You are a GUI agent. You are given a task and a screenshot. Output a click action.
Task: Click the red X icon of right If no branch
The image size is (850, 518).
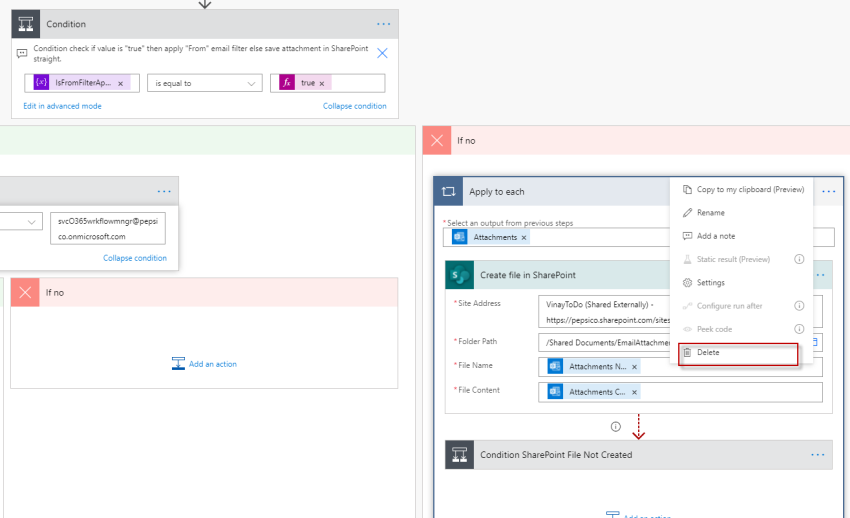(x=437, y=140)
